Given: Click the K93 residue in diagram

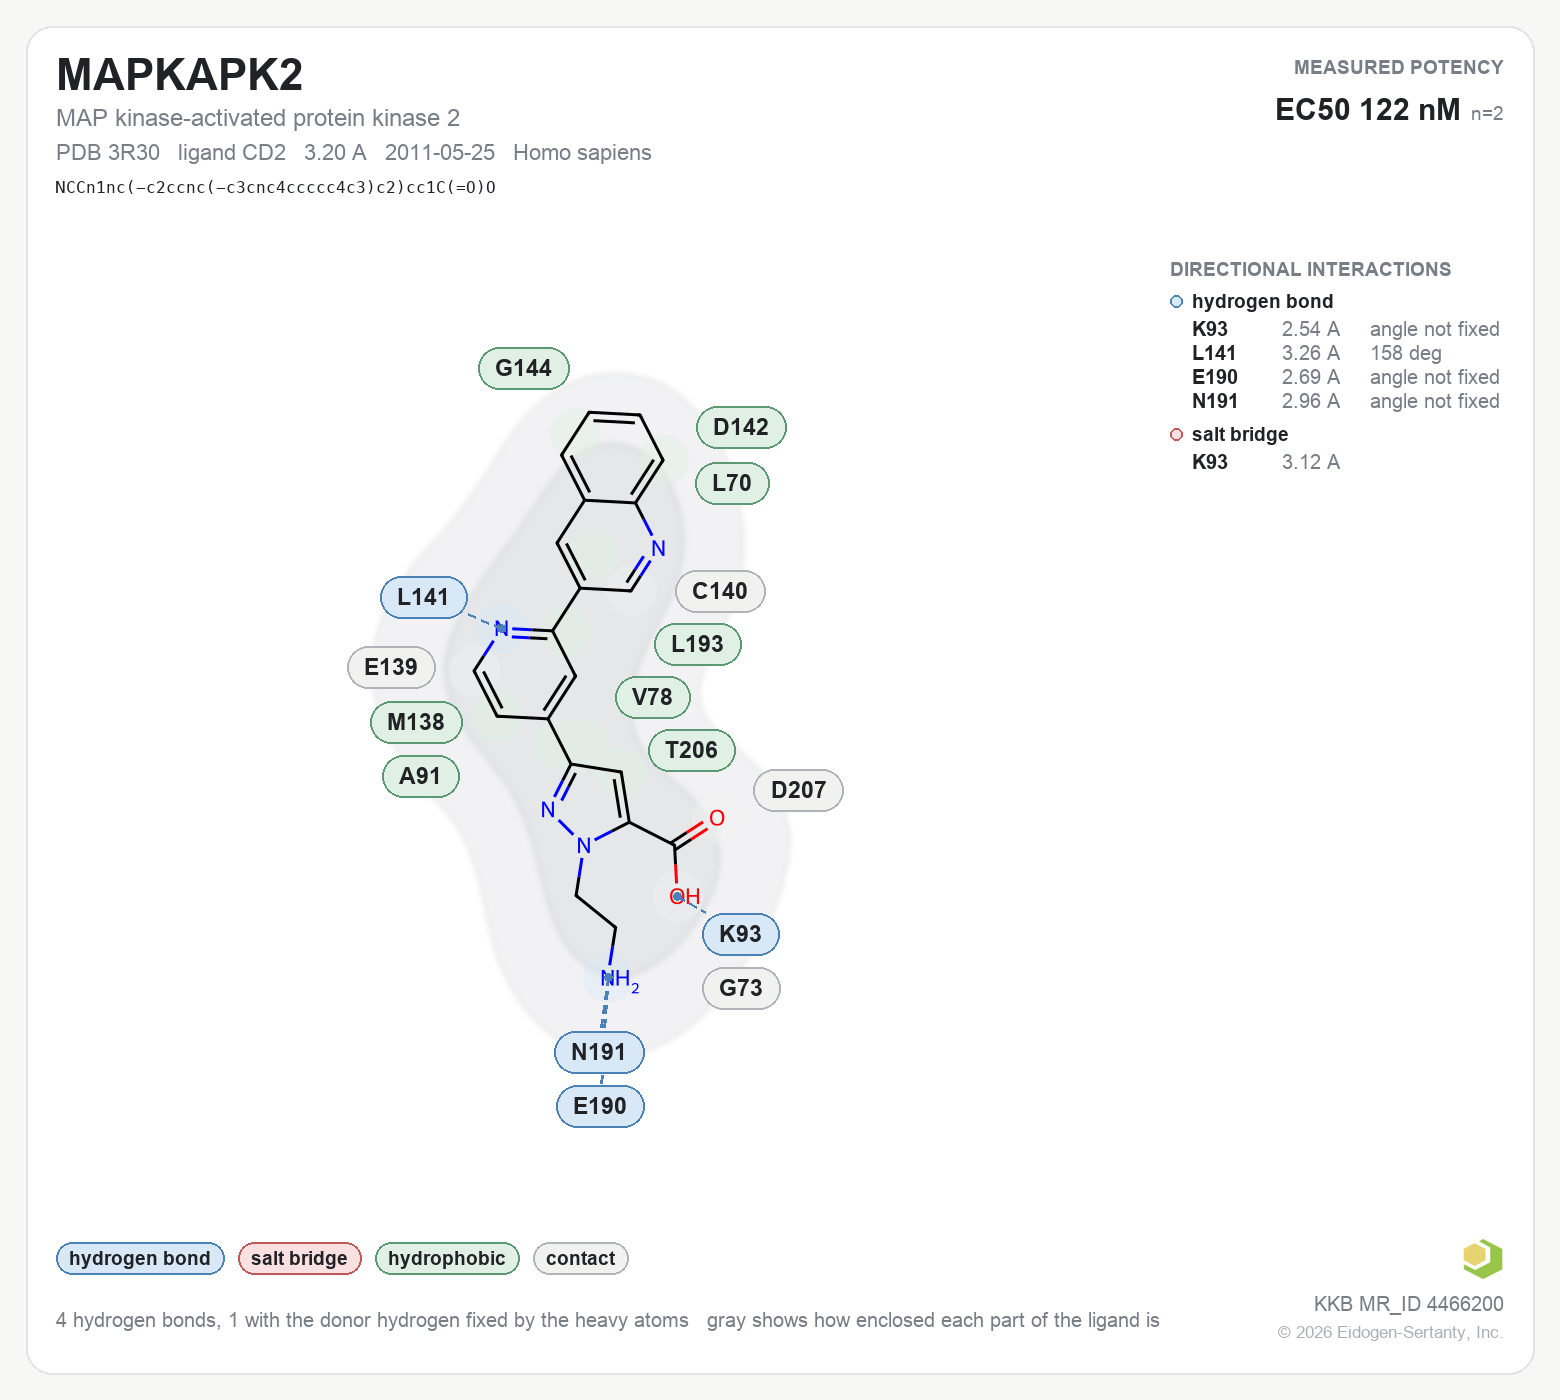Looking at the screenshot, I should click(741, 934).
